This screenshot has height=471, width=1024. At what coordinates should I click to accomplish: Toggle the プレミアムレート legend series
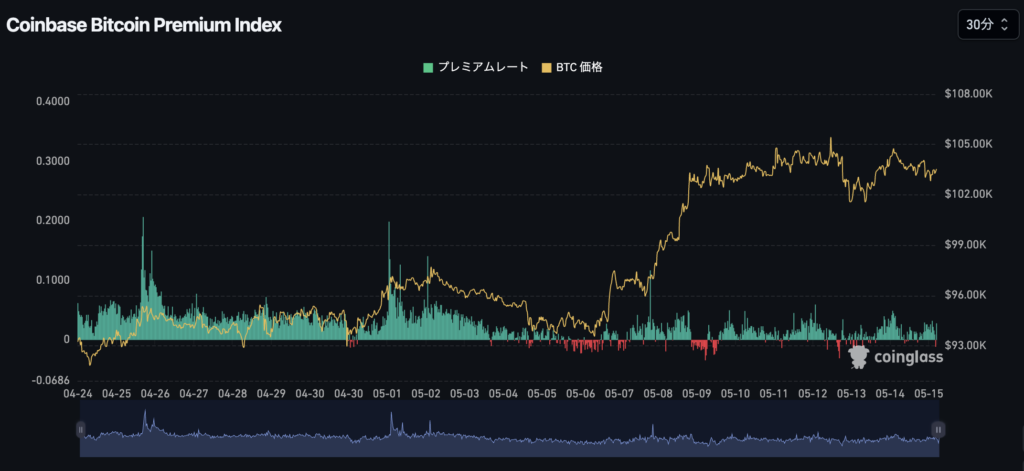[475, 67]
